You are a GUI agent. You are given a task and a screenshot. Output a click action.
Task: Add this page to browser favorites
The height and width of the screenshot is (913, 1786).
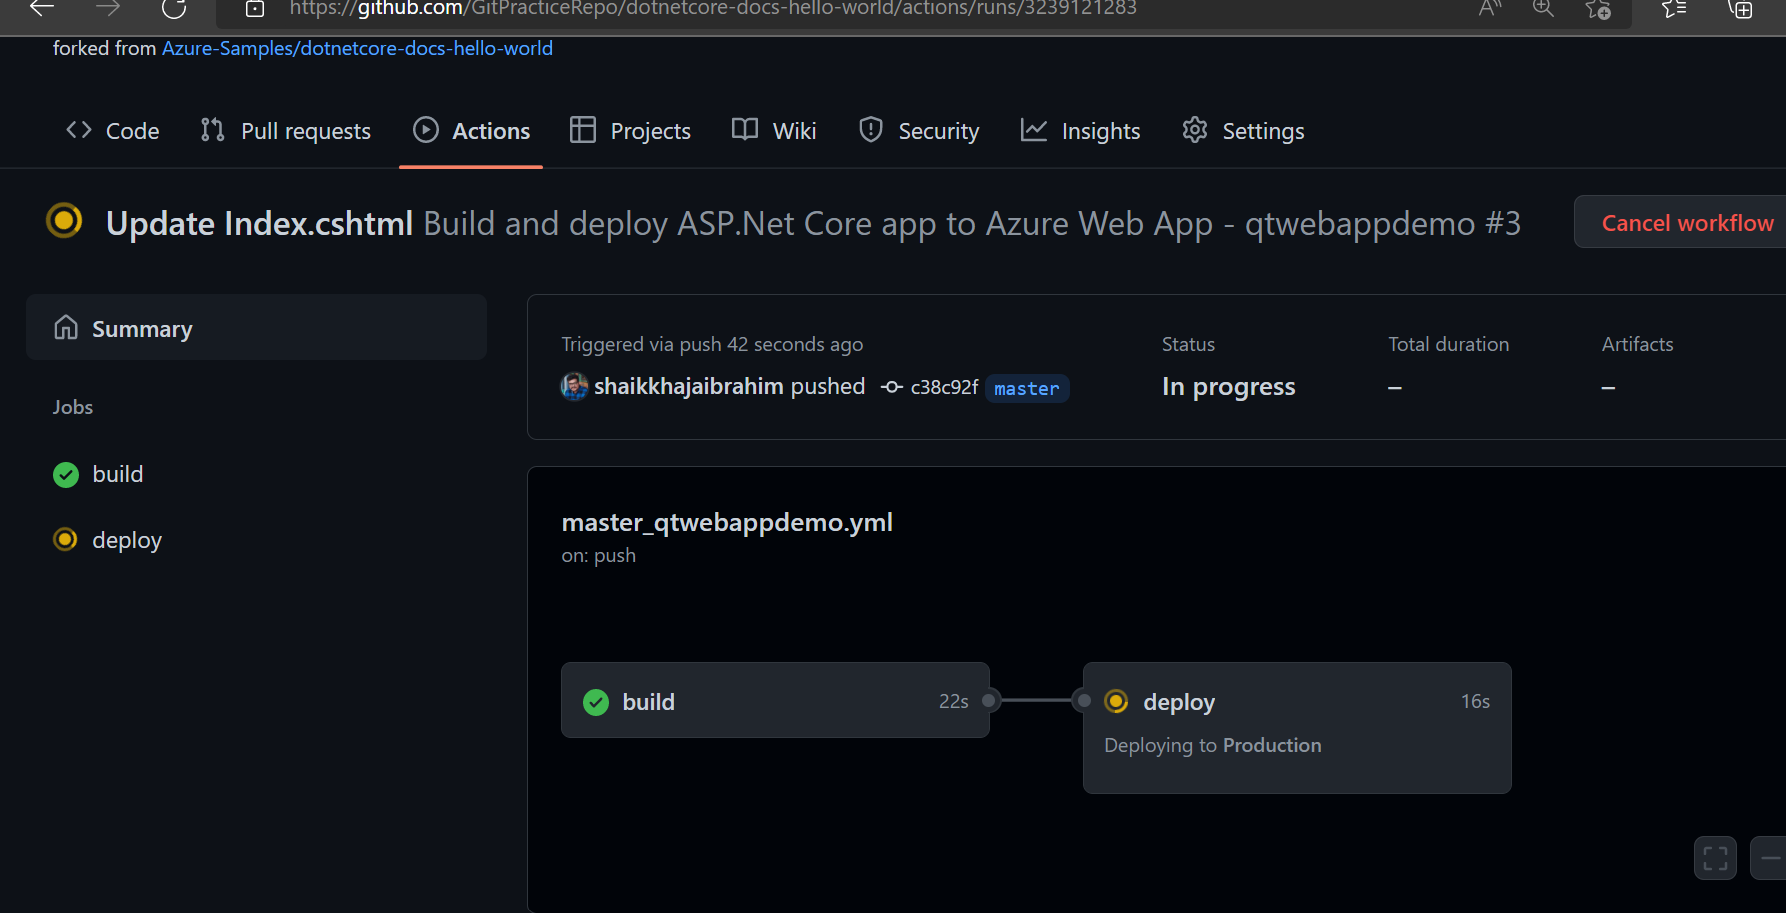pos(1597,10)
